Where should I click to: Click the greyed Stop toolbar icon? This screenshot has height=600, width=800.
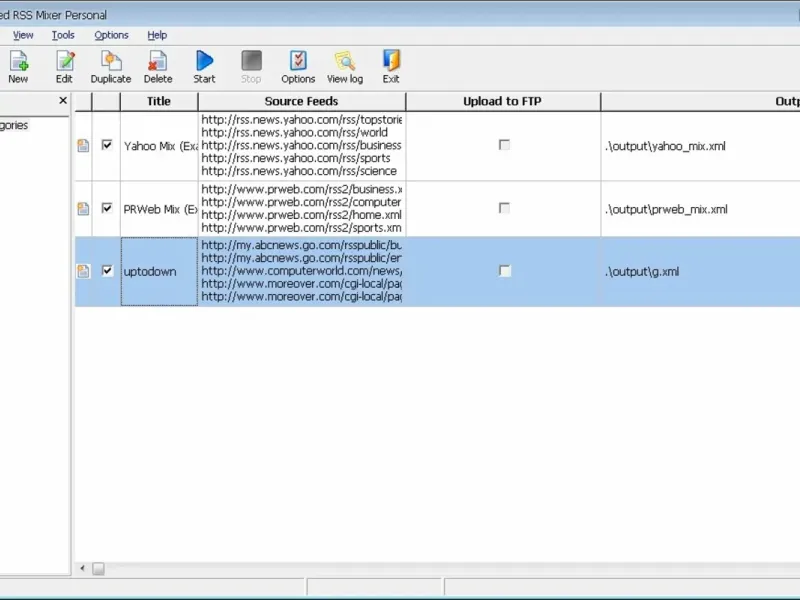click(x=251, y=67)
